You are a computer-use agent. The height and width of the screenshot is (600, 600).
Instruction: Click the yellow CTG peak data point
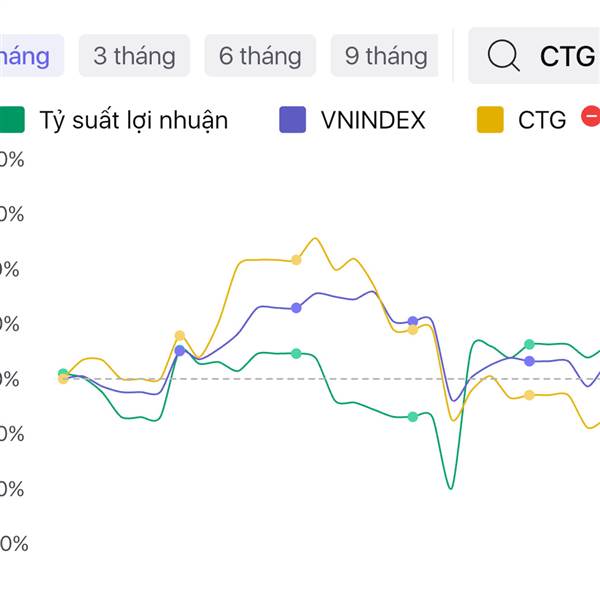point(297,260)
